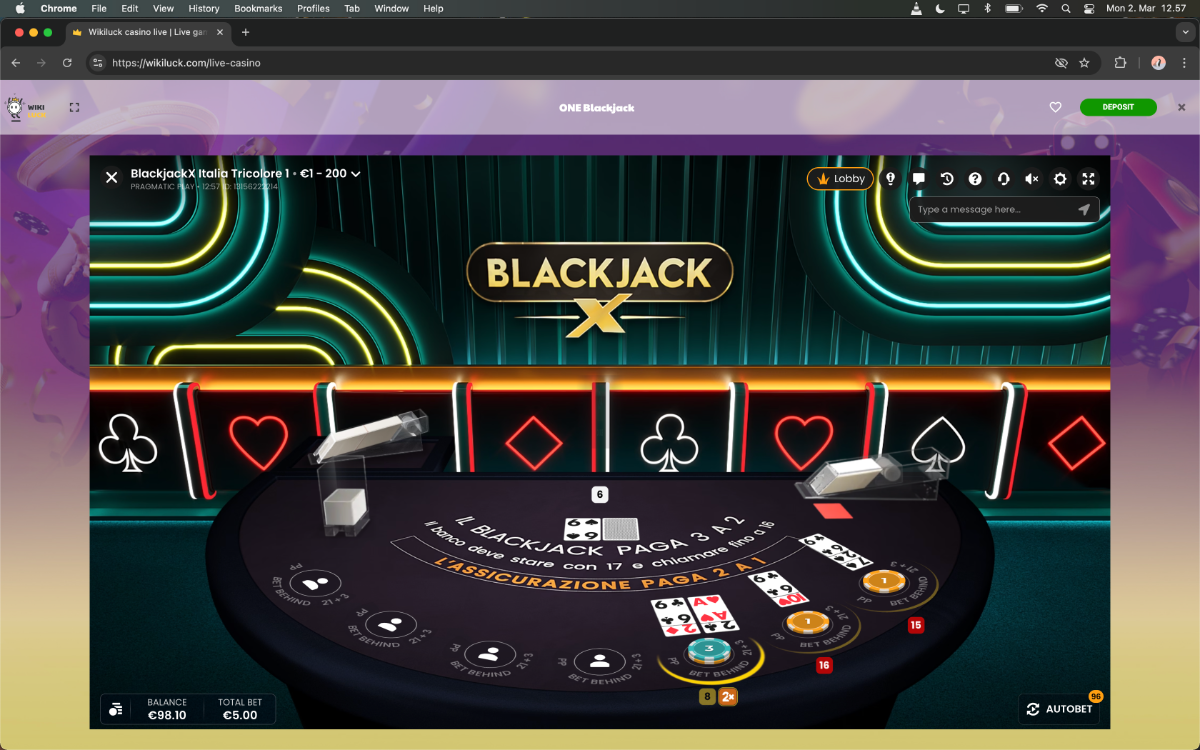Image resolution: width=1200 pixels, height=750 pixels.
Task: Add game to favorites with the heart icon
Action: 1055,107
